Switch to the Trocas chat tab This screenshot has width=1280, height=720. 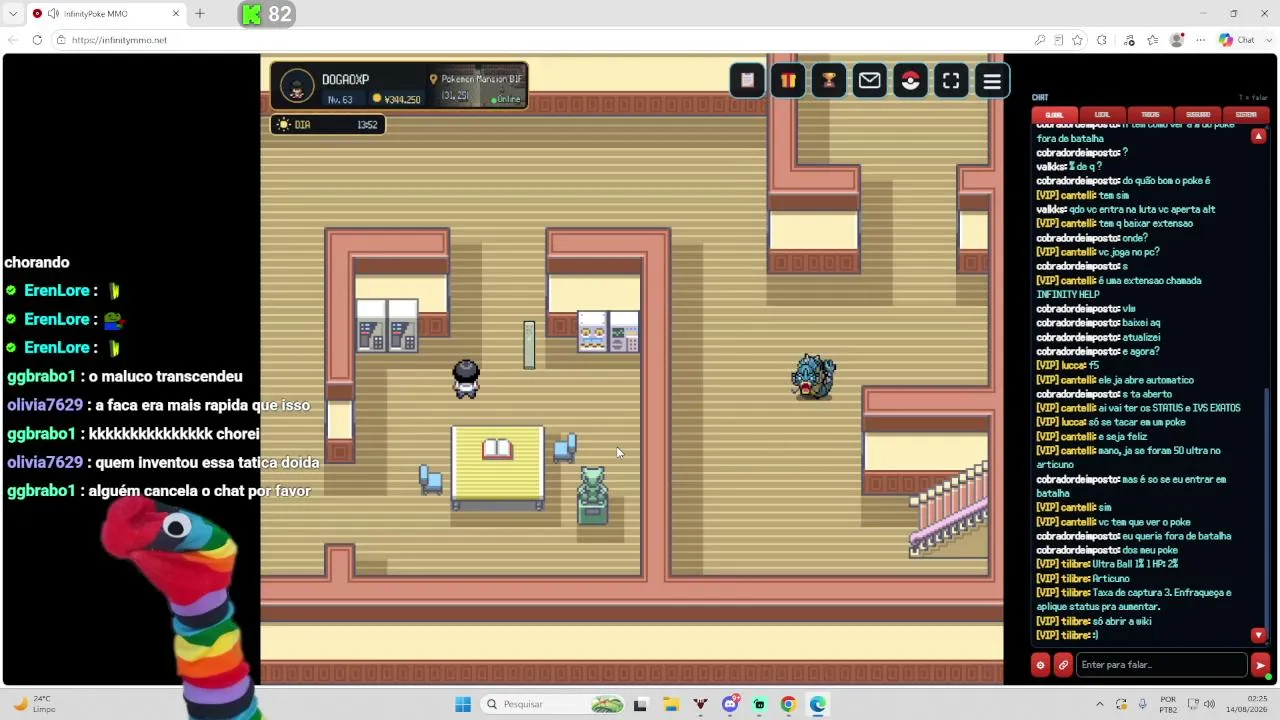(1150, 115)
